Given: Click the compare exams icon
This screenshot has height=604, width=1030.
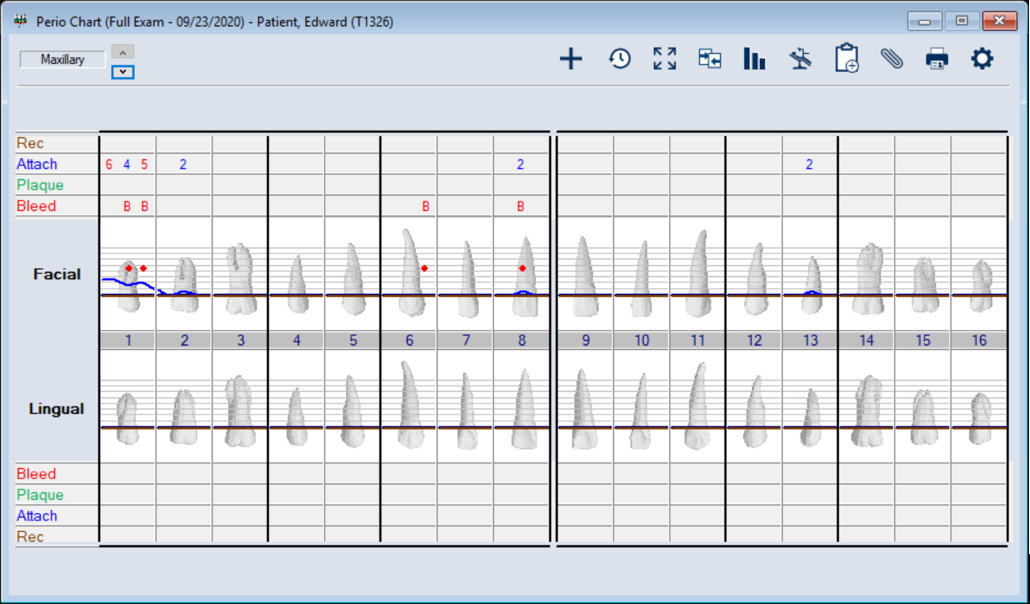Looking at the screenshot, I should pos(710,59).
